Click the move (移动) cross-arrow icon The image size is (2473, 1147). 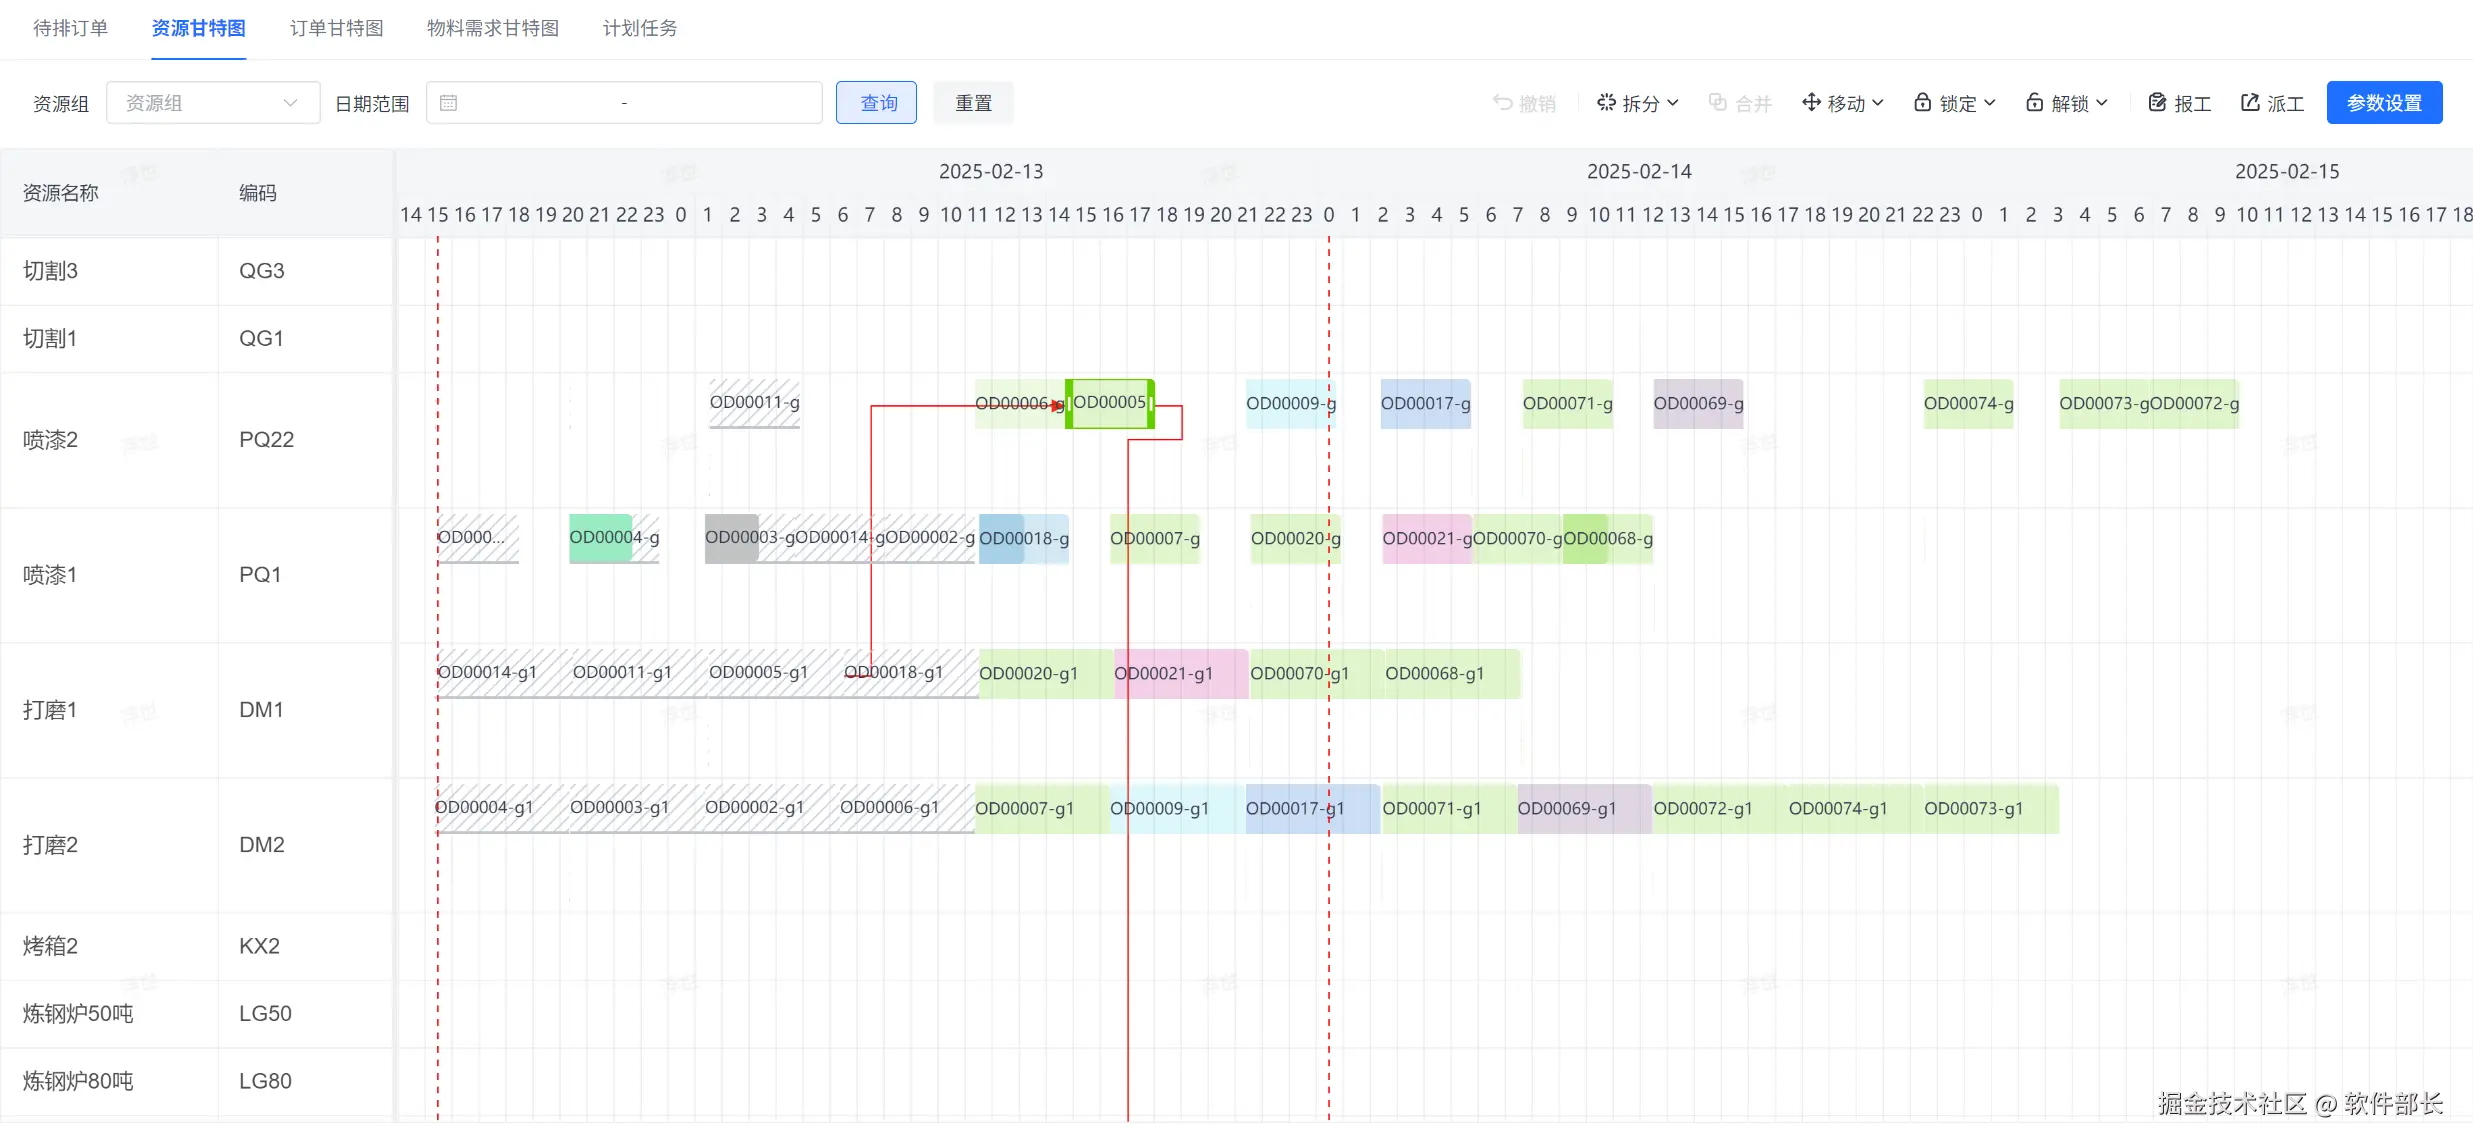(1811, 103)
